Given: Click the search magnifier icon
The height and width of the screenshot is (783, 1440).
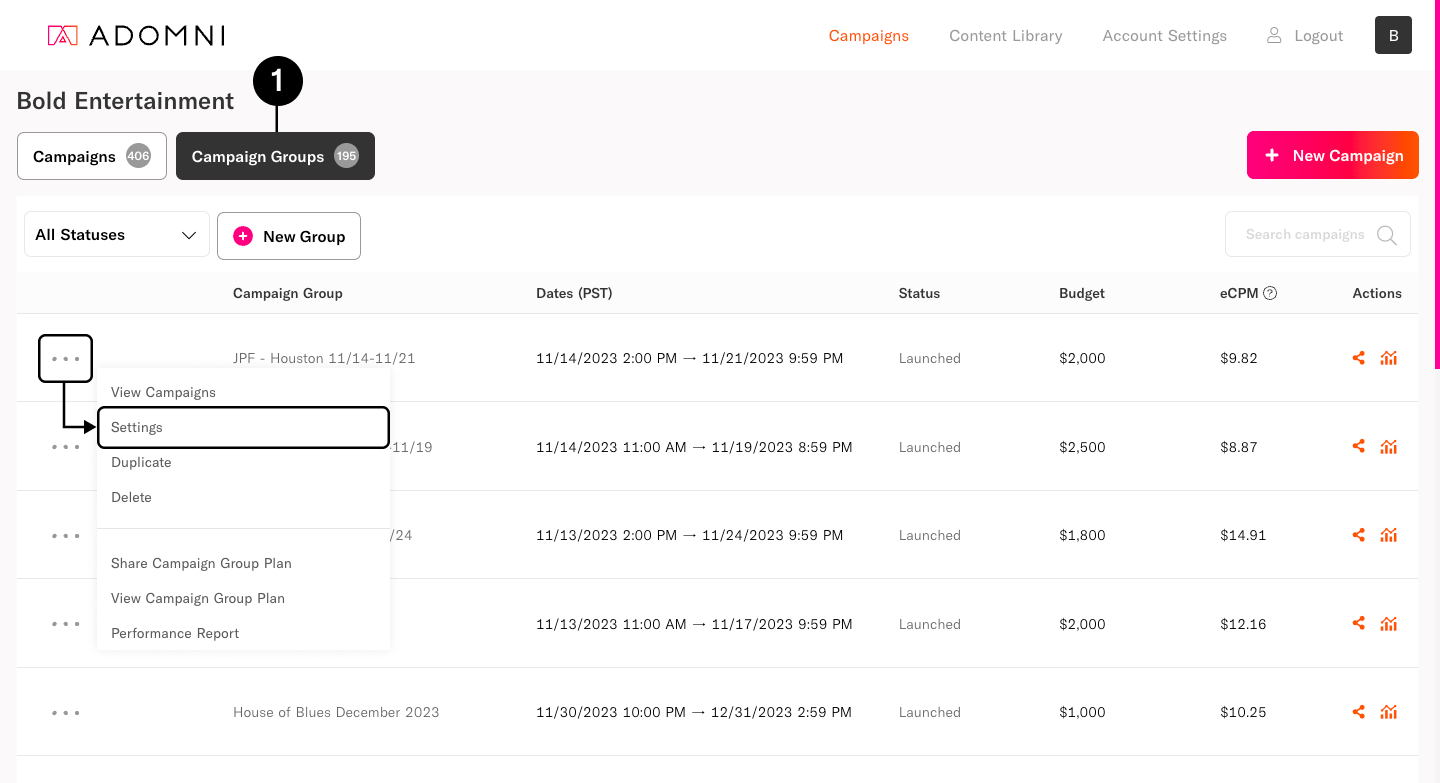Looking at the screenshot, I should click(1386, 235).
